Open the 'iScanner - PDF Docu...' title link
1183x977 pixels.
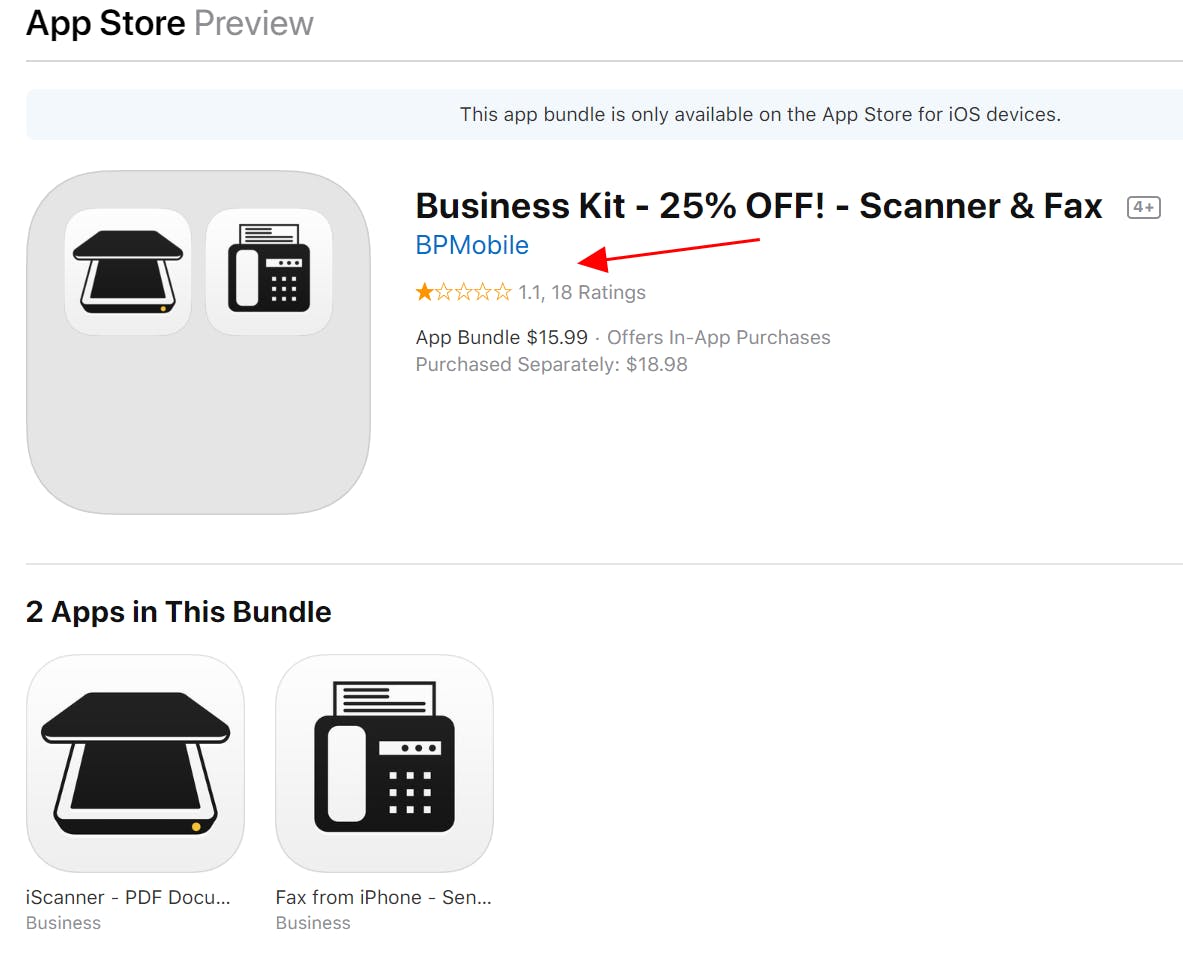coord(128,897)
